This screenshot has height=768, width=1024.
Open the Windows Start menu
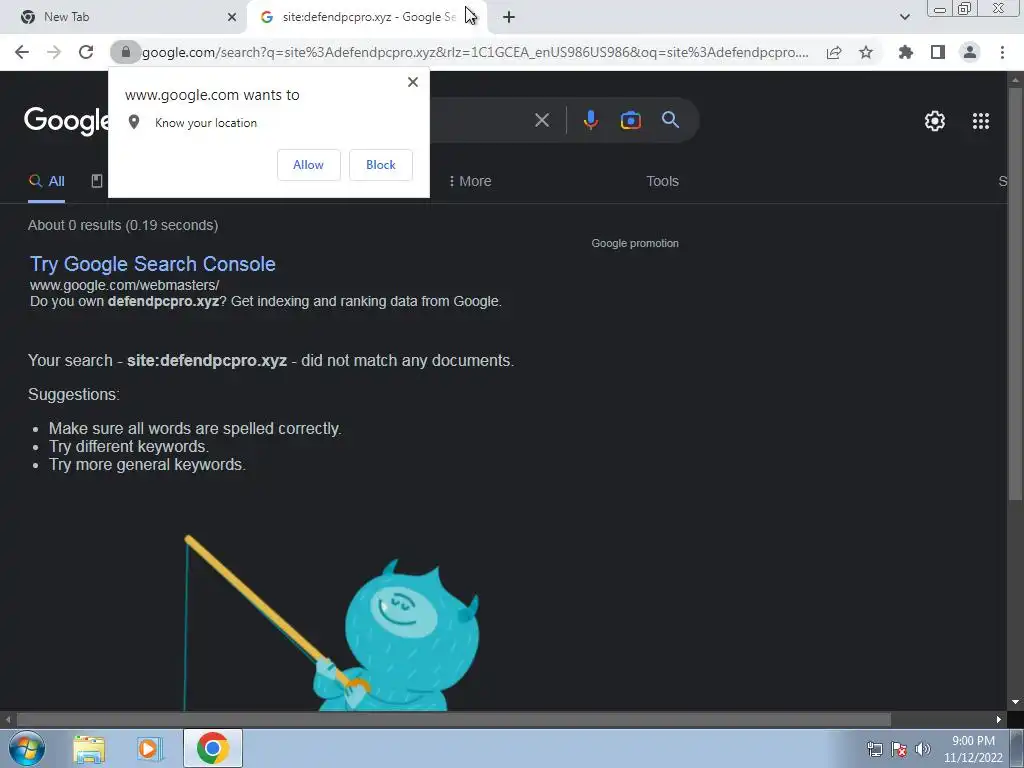[27, 748]
